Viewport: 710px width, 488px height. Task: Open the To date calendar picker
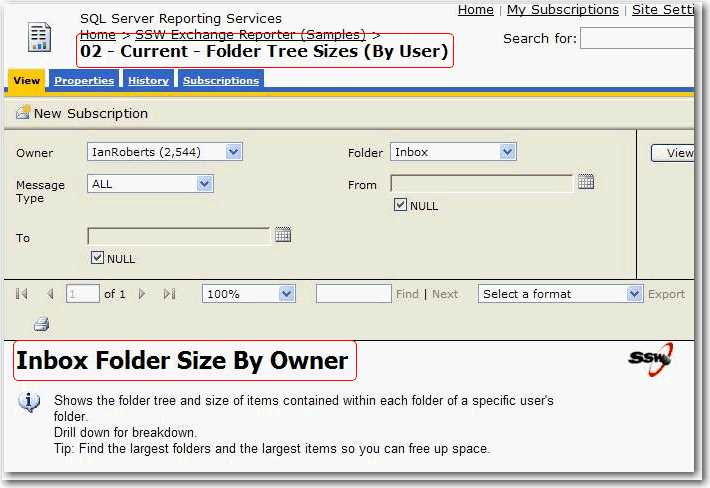[x=283, y=235]
